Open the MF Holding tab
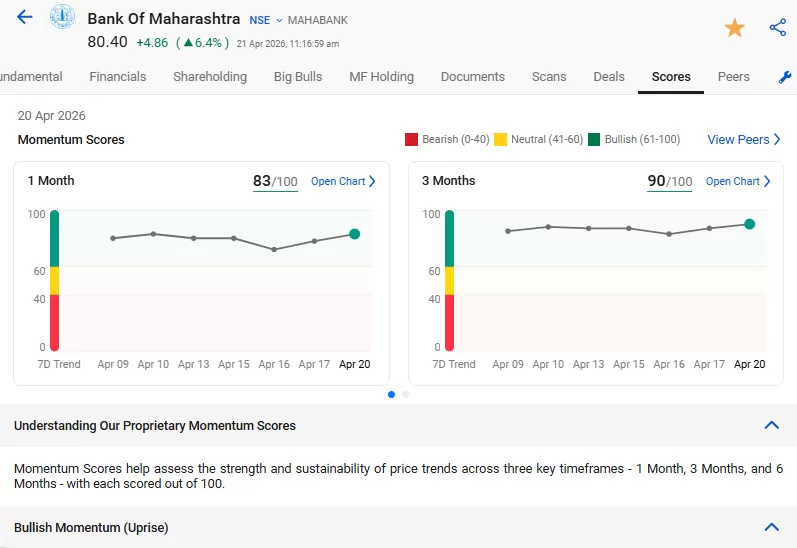 pos(381,77)
